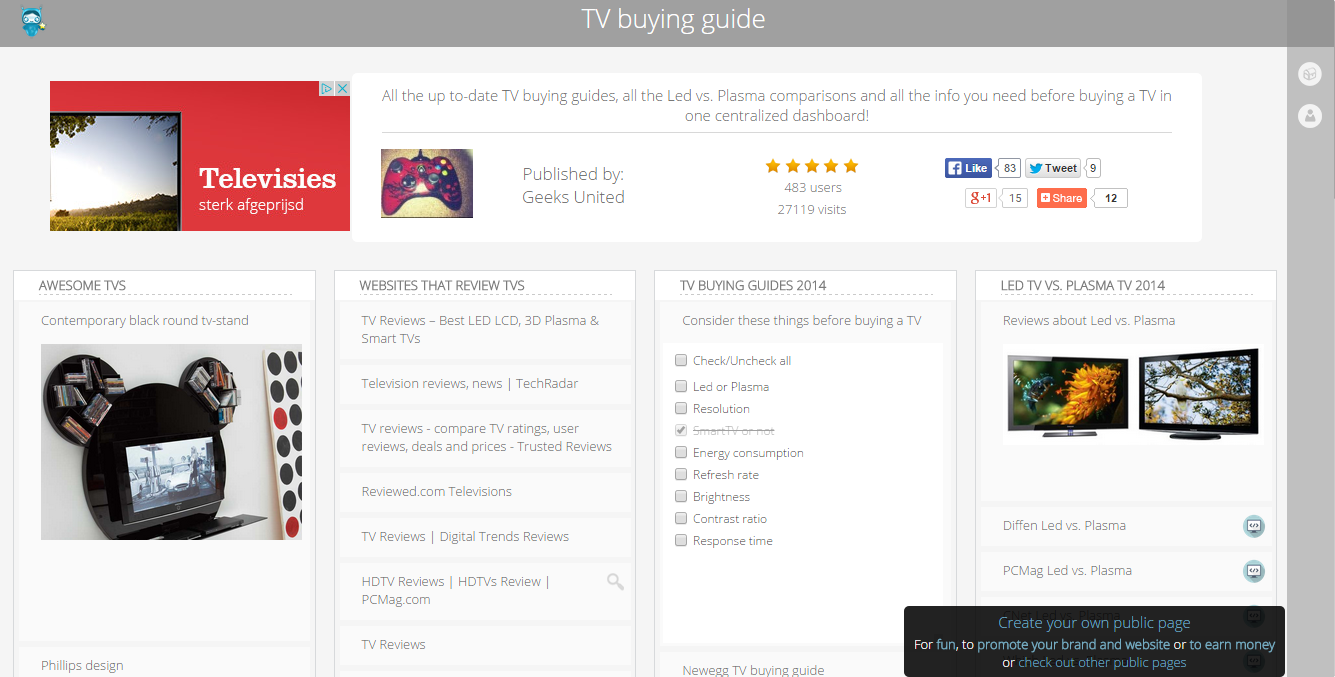Toggle the Check/Uncheck all checkbox
Screen dimensions: 1335x677
pyautogui.click(x=681, y=361)
